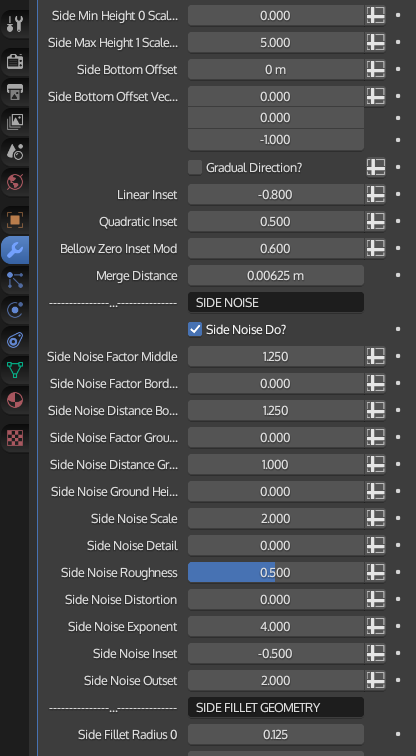Enable the Gradual Direction? checkbox
The width and height of the screenshot is (416, 756).
195,168
